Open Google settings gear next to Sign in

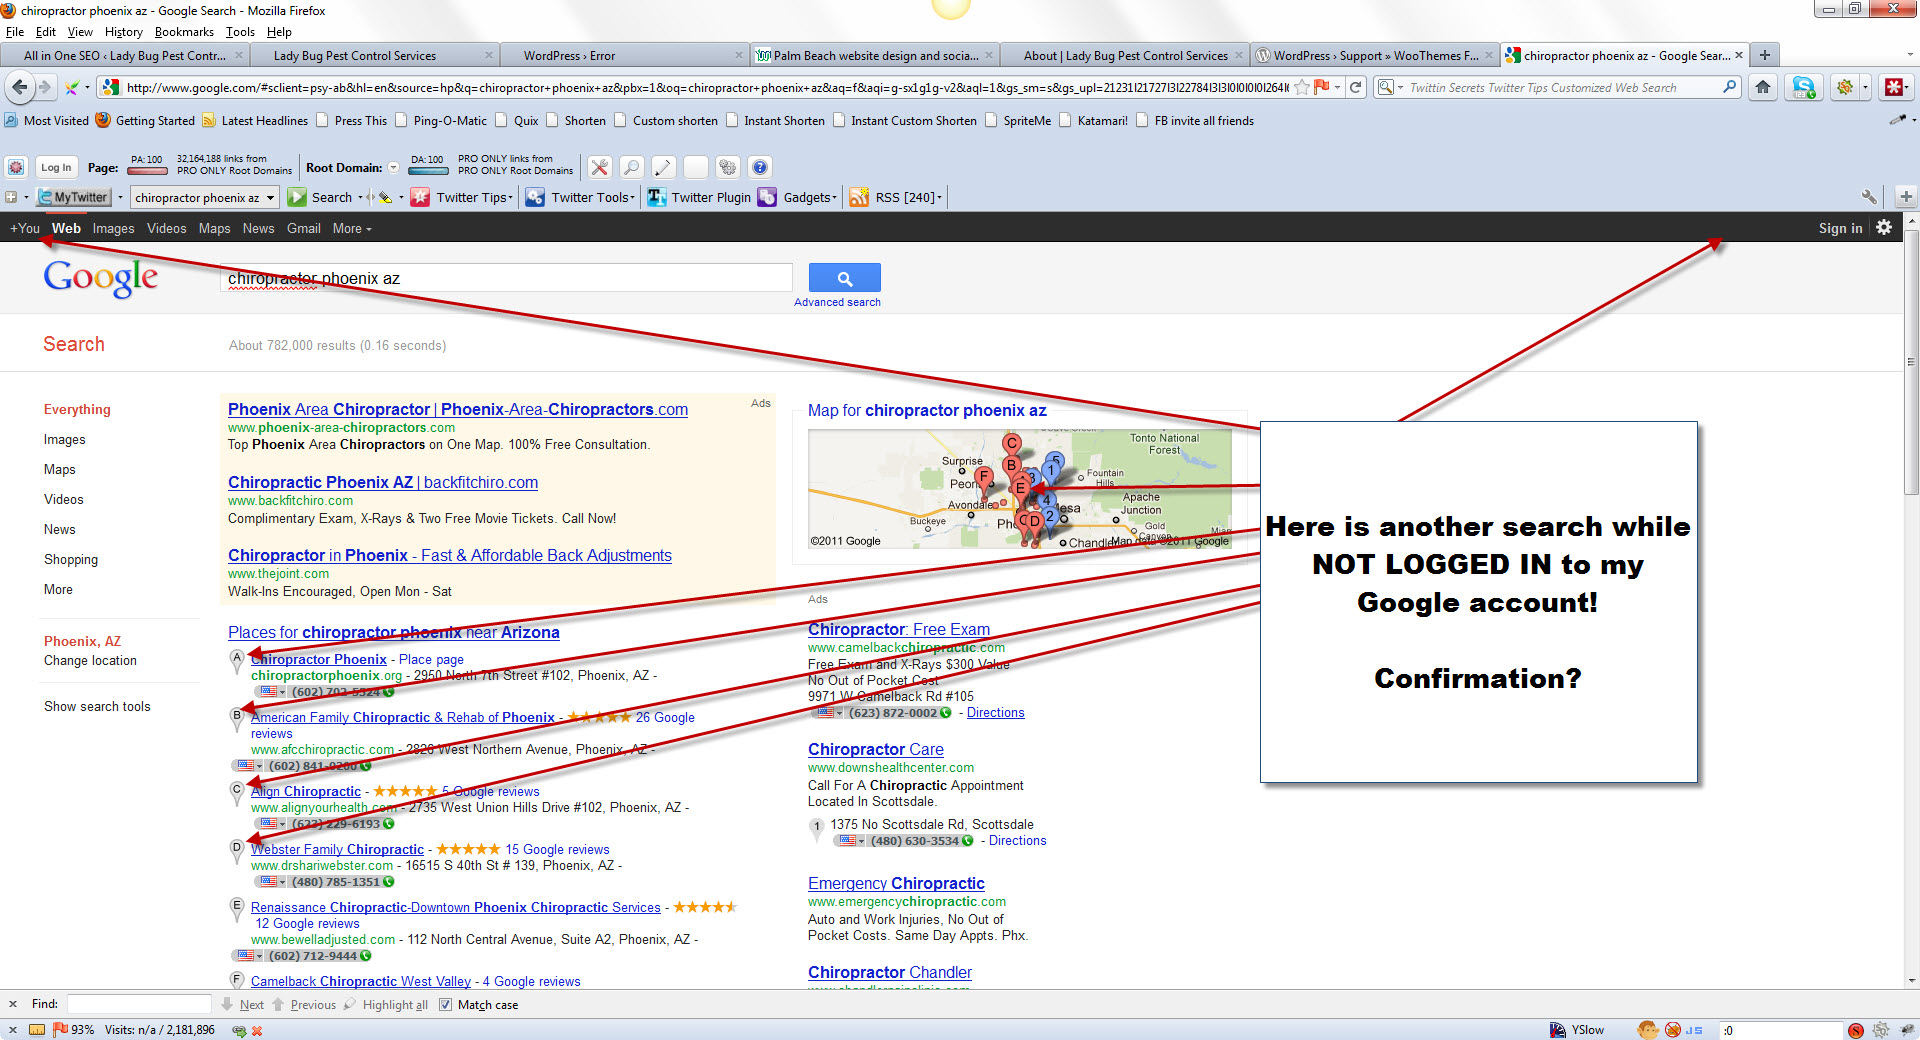point(1884,228)
